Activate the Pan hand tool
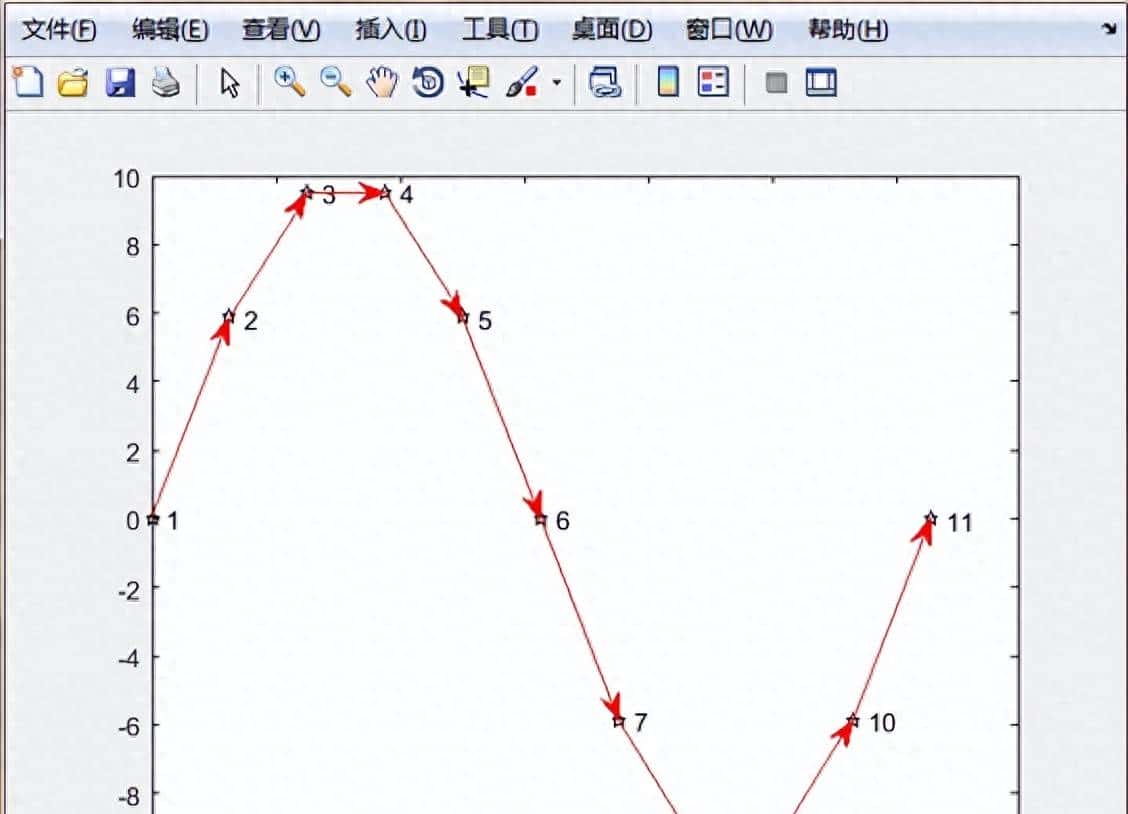Image resolution: width=1128 pixels, height=814 pixels. 381,83
